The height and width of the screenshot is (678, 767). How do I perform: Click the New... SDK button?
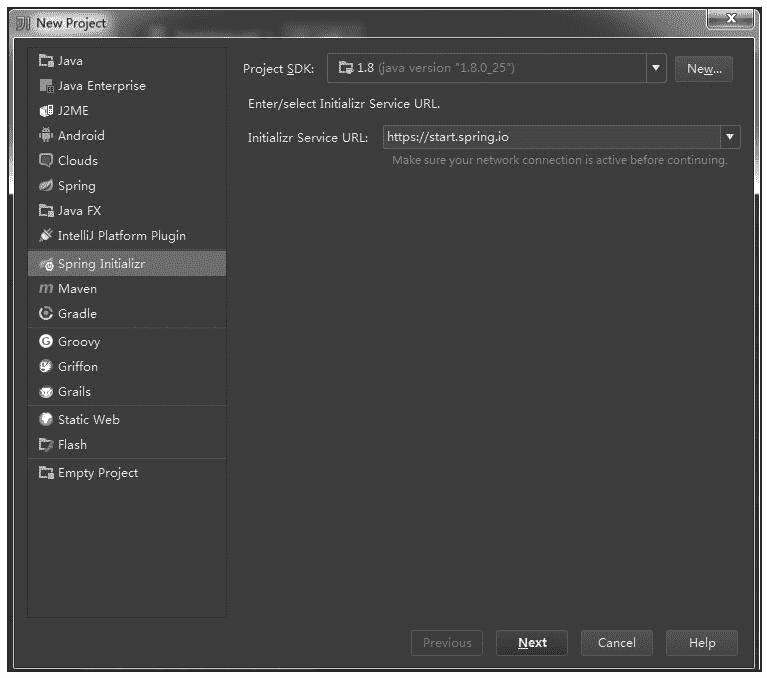pos(704,69)
